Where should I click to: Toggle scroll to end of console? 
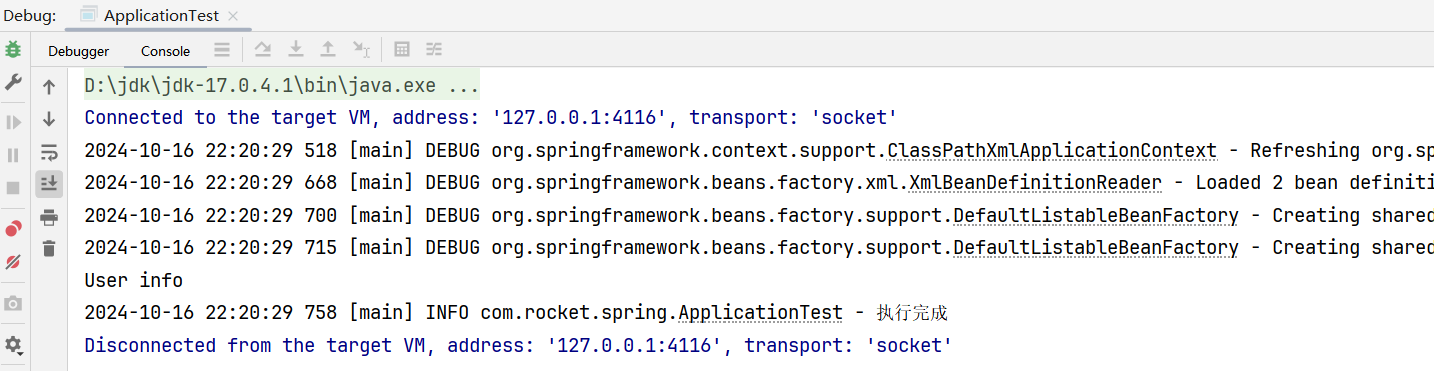[49, 184]
